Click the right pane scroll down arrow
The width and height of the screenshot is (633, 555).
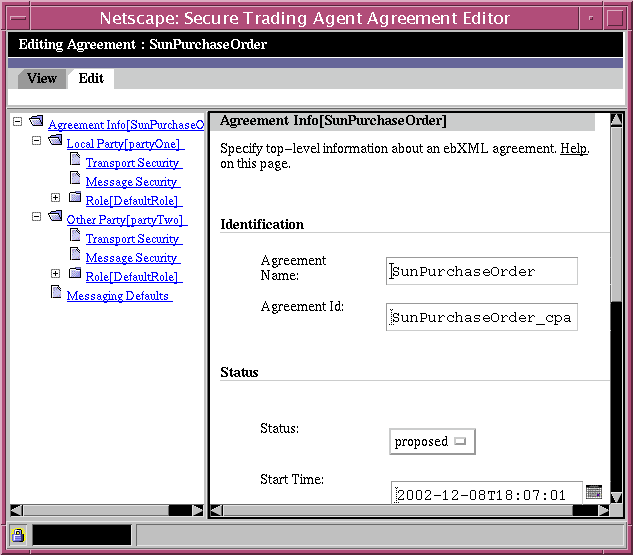[x=616, y=497]
